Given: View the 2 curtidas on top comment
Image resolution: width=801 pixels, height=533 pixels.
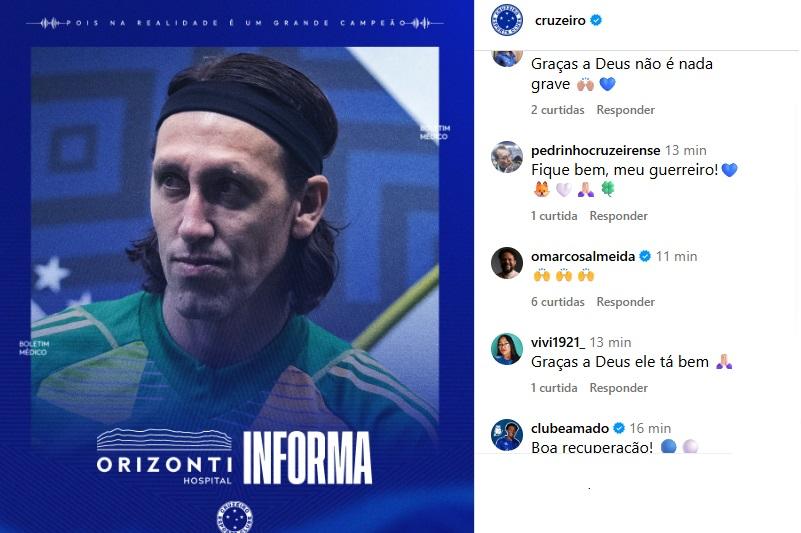Looking at the screenshot, I should tap(557, 110).
